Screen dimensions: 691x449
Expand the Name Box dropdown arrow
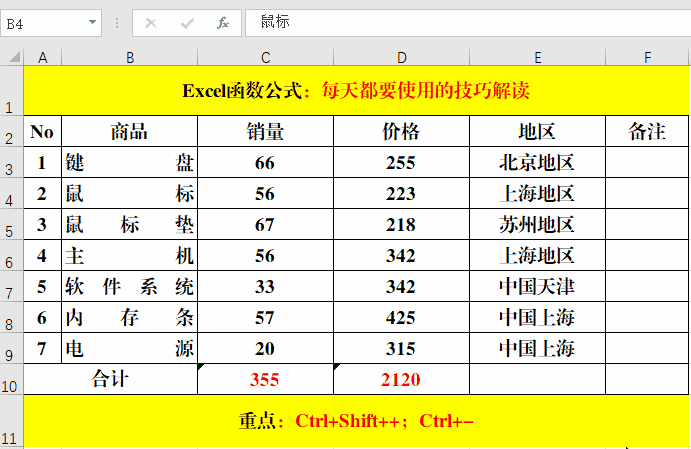coord(92,22)
